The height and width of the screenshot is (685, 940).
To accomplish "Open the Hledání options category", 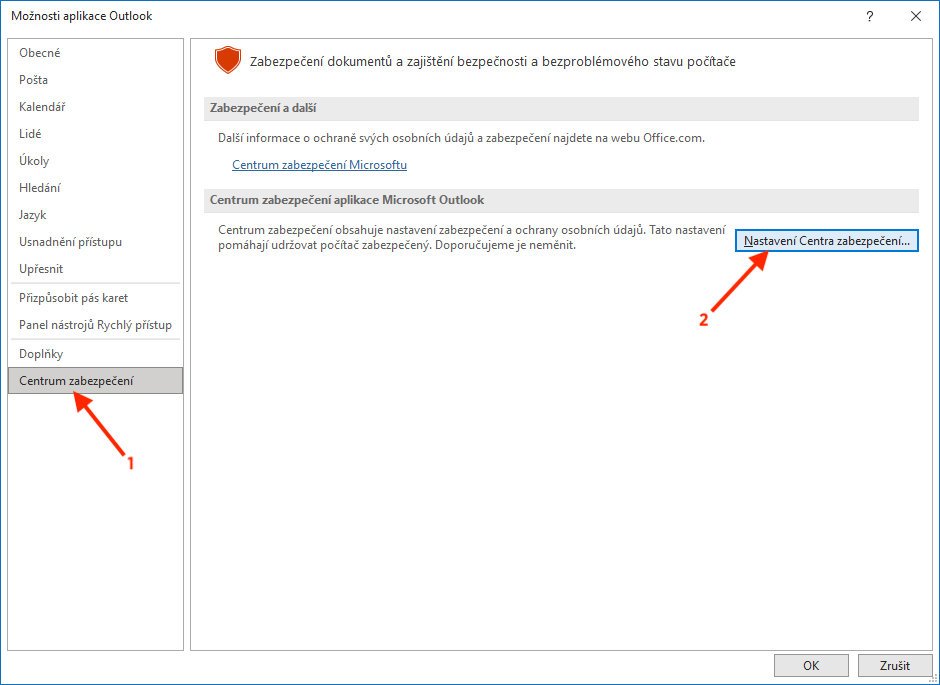I will pos(40,188).
